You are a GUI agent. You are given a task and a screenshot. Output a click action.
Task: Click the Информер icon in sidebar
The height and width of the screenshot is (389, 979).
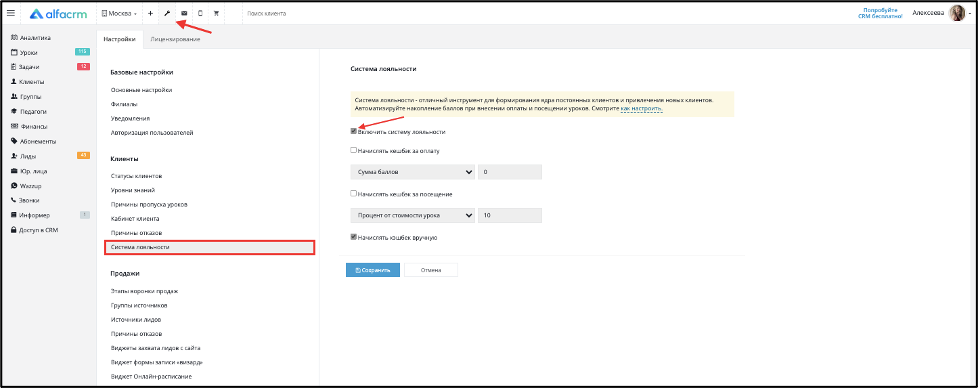click(x=14, y=215)
